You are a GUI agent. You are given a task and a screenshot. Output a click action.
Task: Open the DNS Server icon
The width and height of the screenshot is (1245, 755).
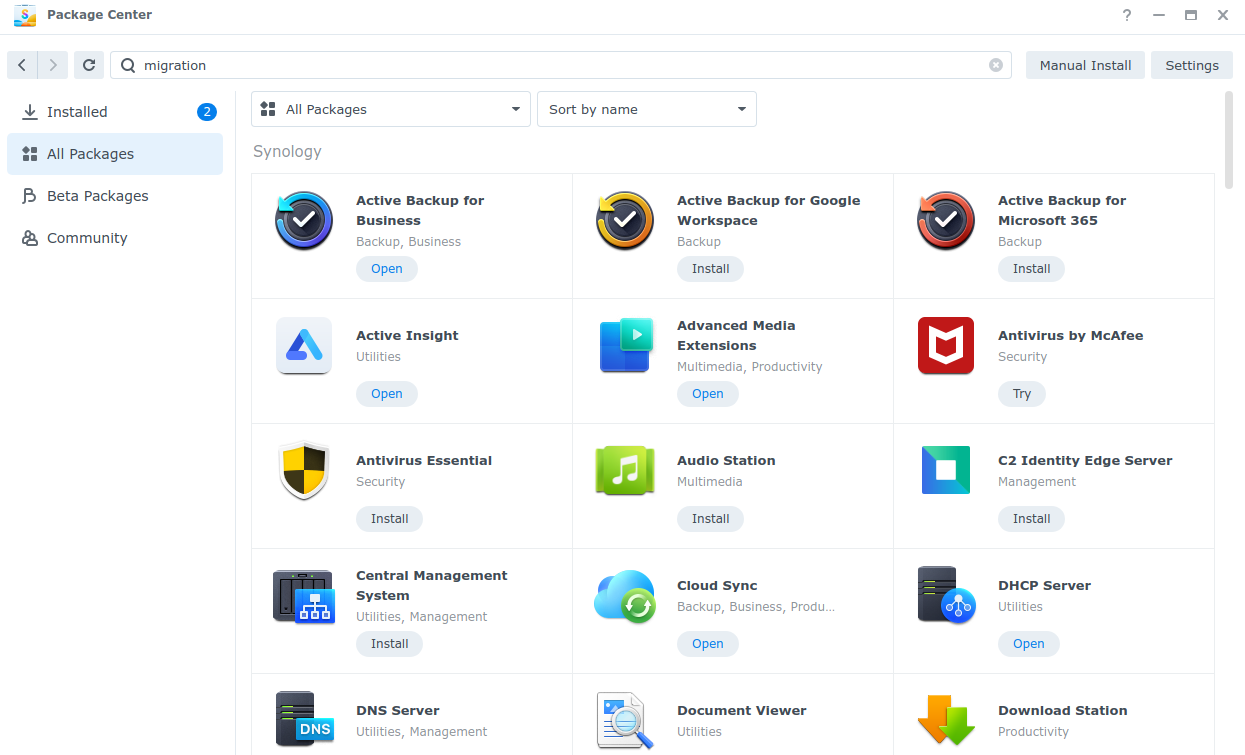click(304, 720)
